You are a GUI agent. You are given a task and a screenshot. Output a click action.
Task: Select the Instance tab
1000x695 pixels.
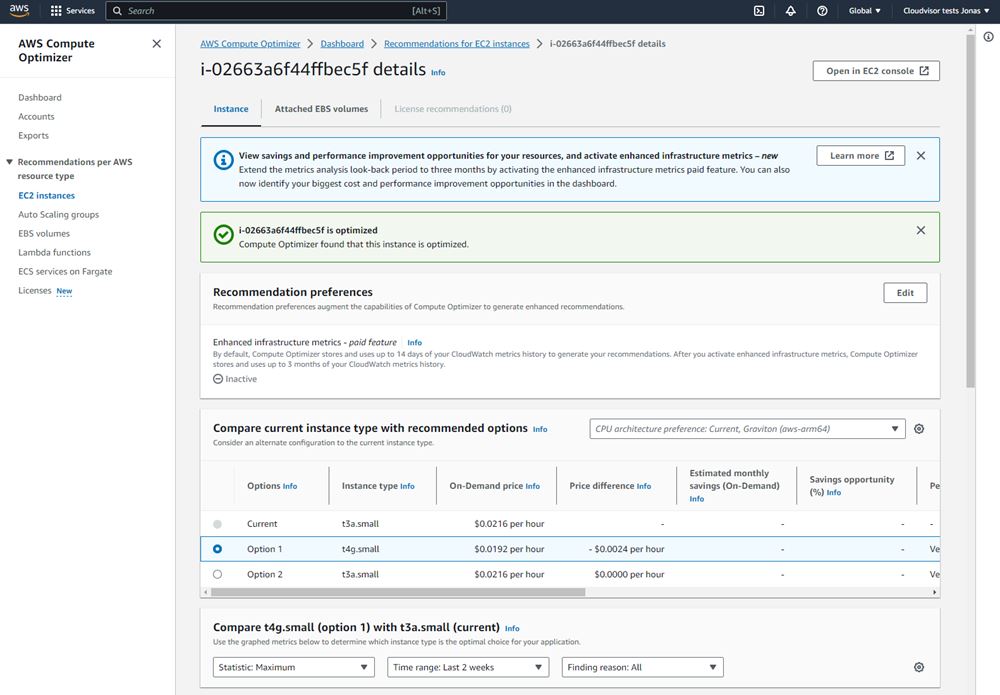(x=231, y=109)
